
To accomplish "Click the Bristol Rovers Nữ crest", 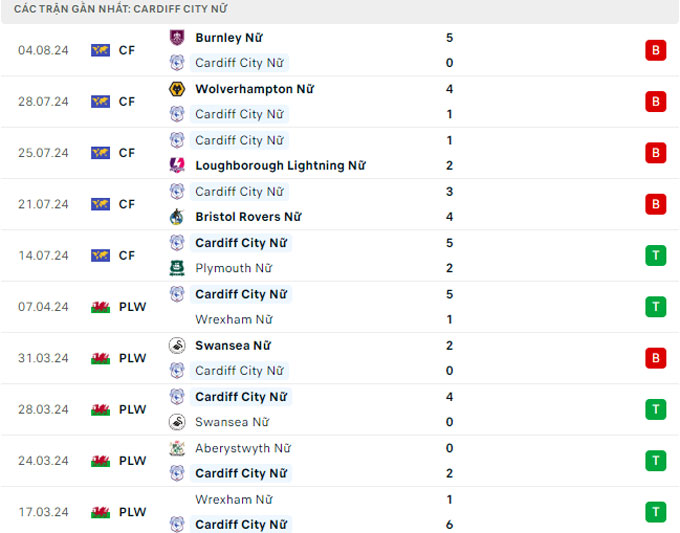I will coord(177,217).
